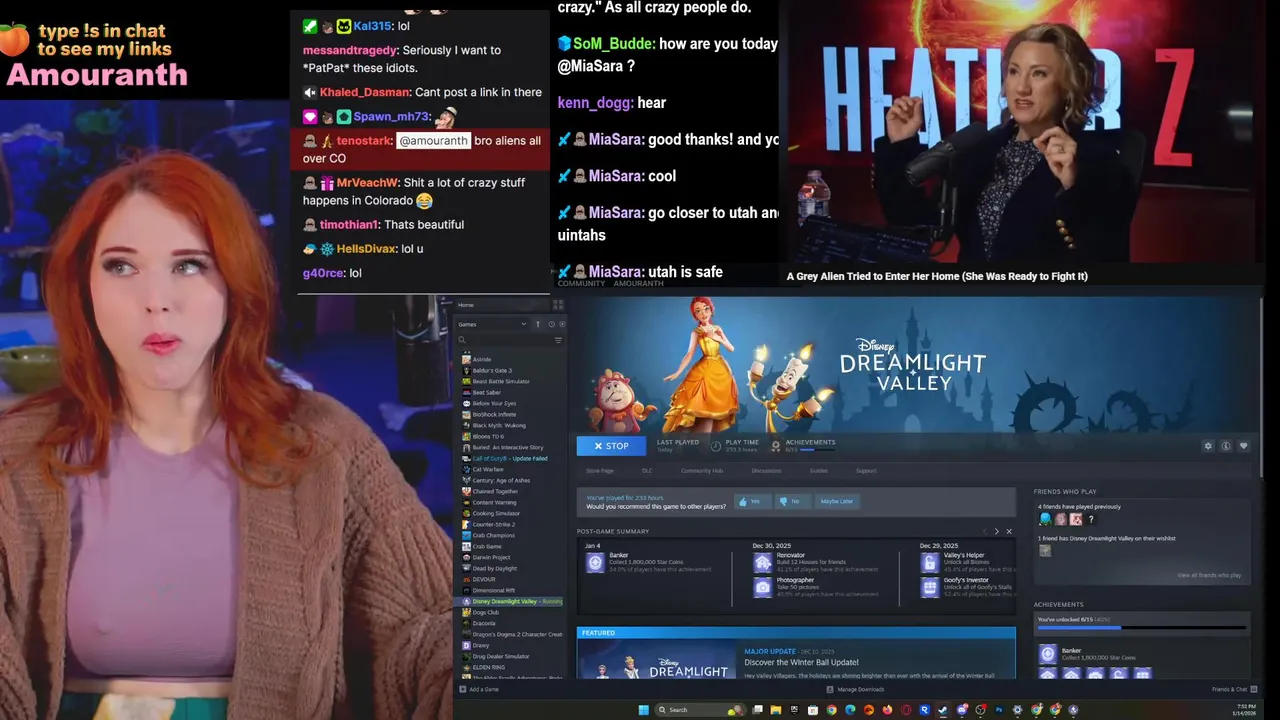This screenshot has height=720, width=1280.
Task: Click the Add a Game plus icon
Action: [463, 689]
